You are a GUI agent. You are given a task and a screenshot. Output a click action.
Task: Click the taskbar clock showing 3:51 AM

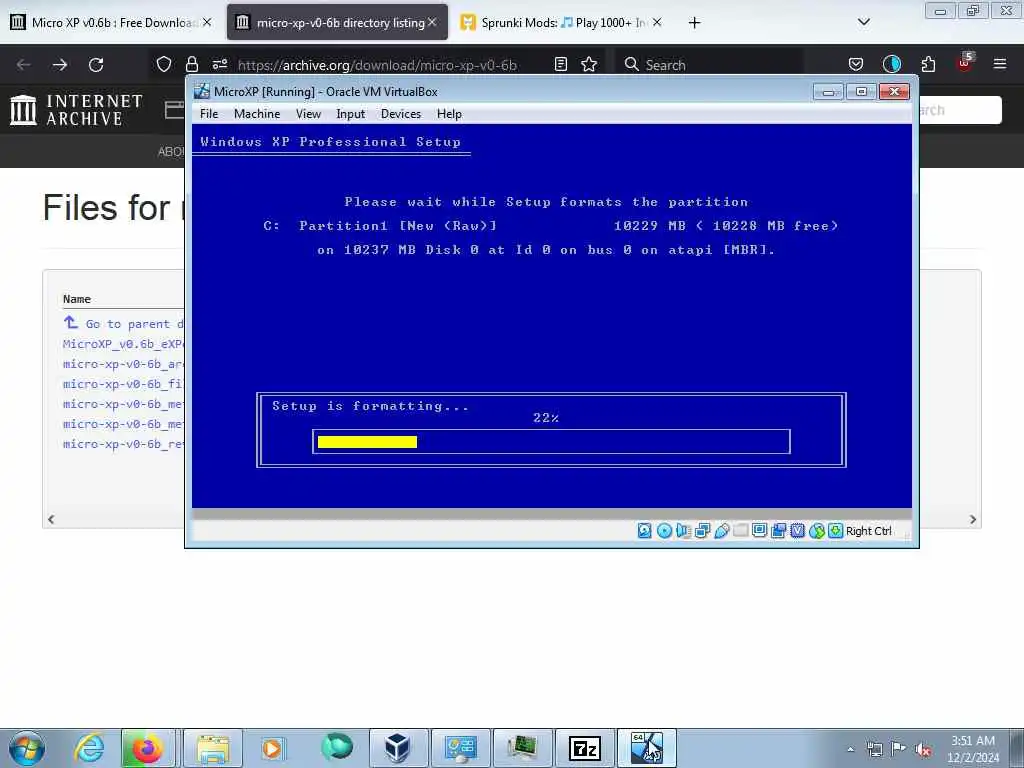point(972,748)
